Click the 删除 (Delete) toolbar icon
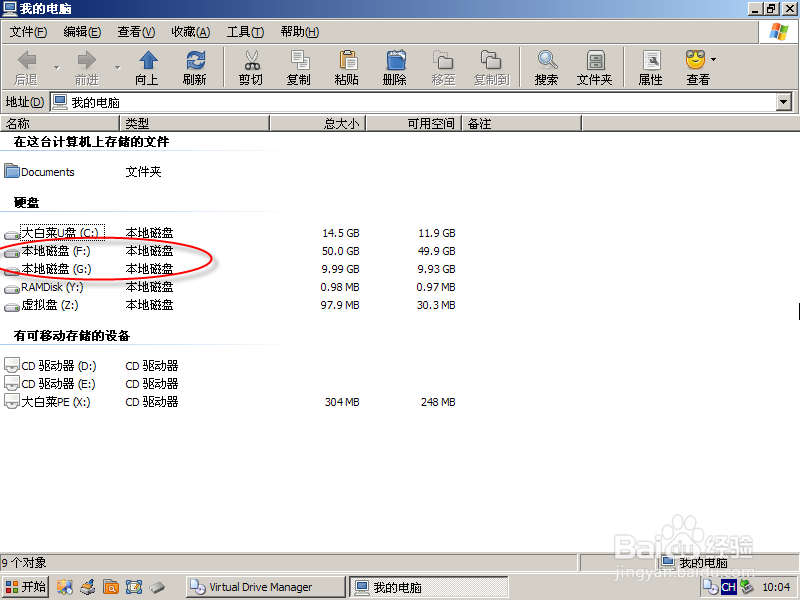The image size is (800, 600). tap(394, 60)
